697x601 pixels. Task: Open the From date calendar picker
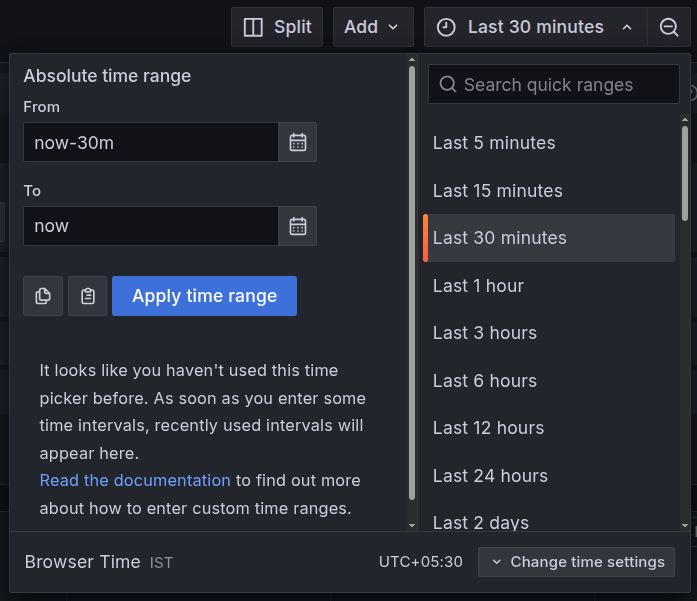pos(298,142)
